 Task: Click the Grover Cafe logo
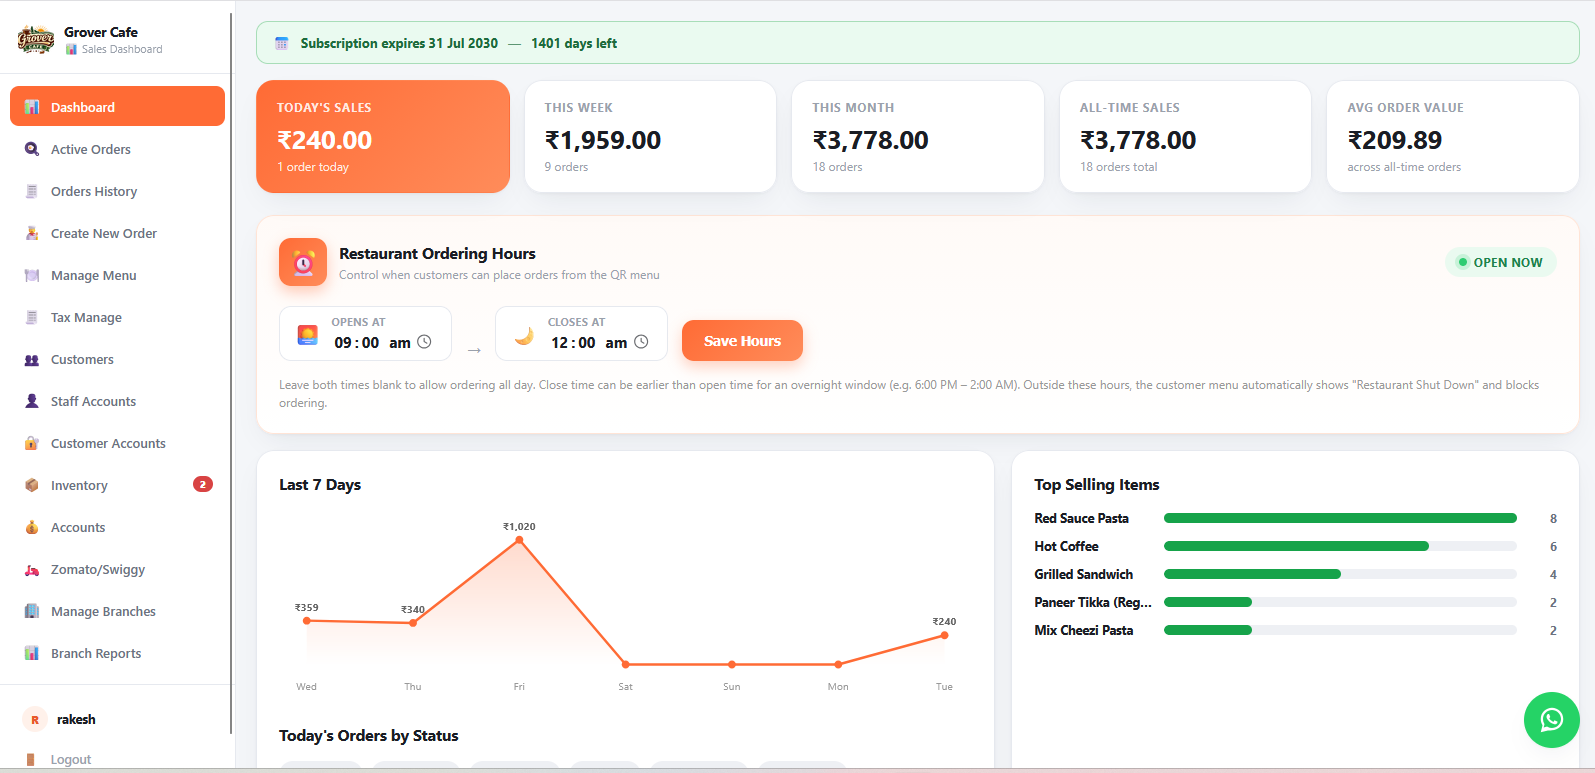(x=36, y=40)
